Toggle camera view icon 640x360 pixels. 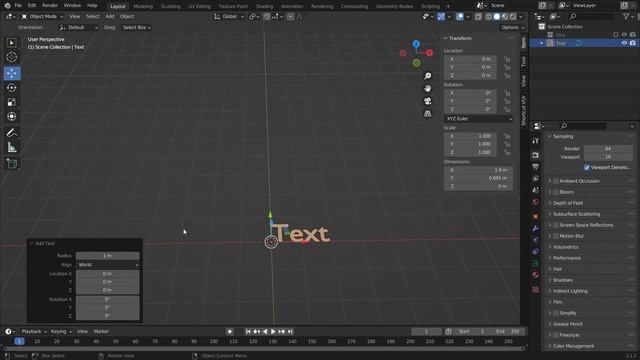(427, 101)
